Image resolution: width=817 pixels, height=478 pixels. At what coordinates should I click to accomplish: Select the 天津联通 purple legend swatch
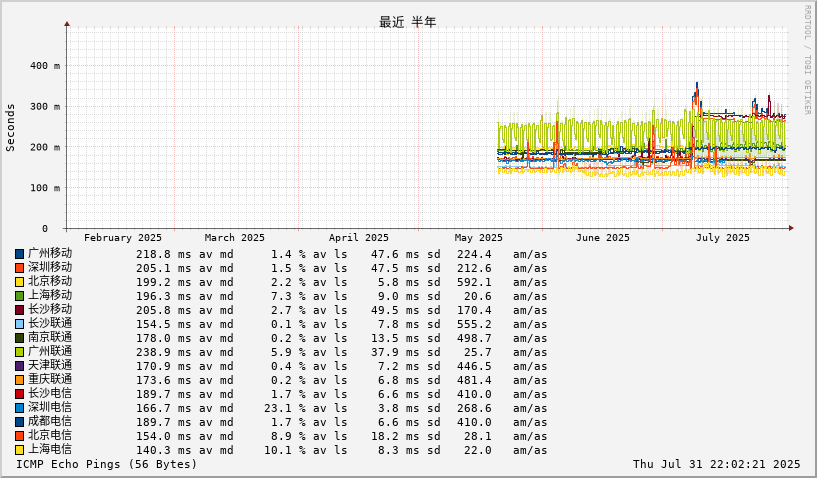click(x=20, y=366)
